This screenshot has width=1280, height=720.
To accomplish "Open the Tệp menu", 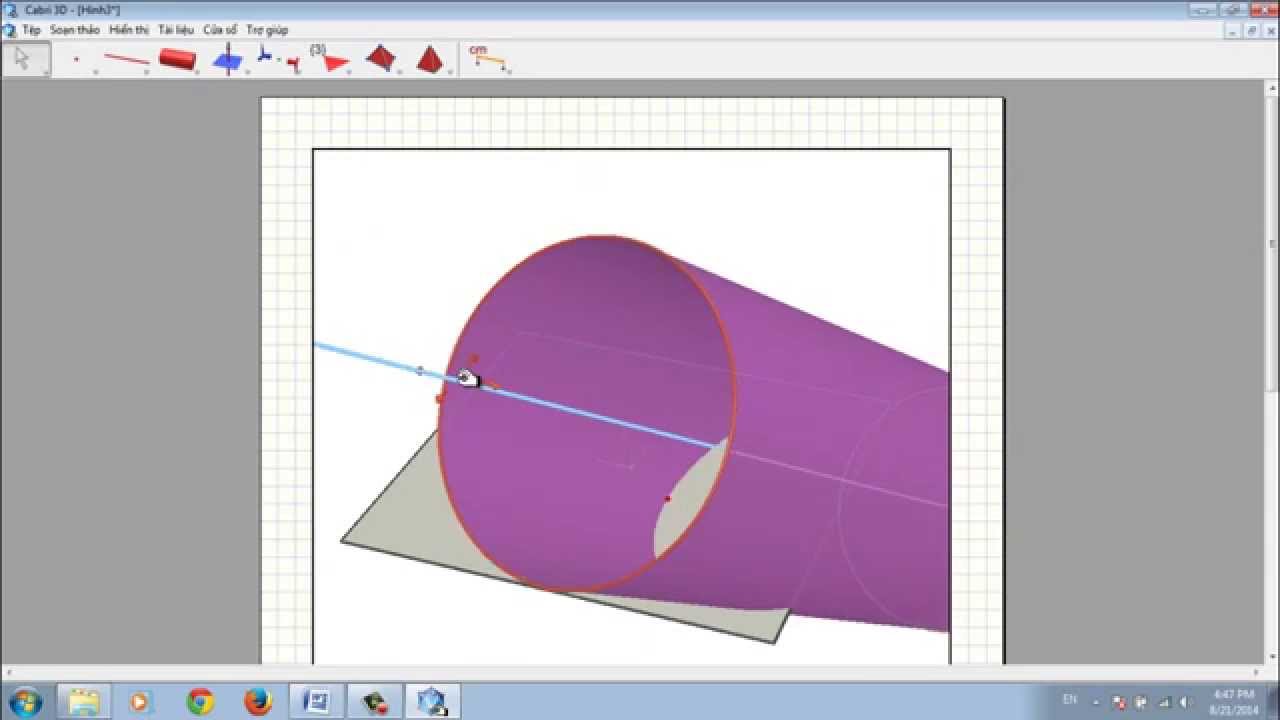I will click(x=32, y=30).
